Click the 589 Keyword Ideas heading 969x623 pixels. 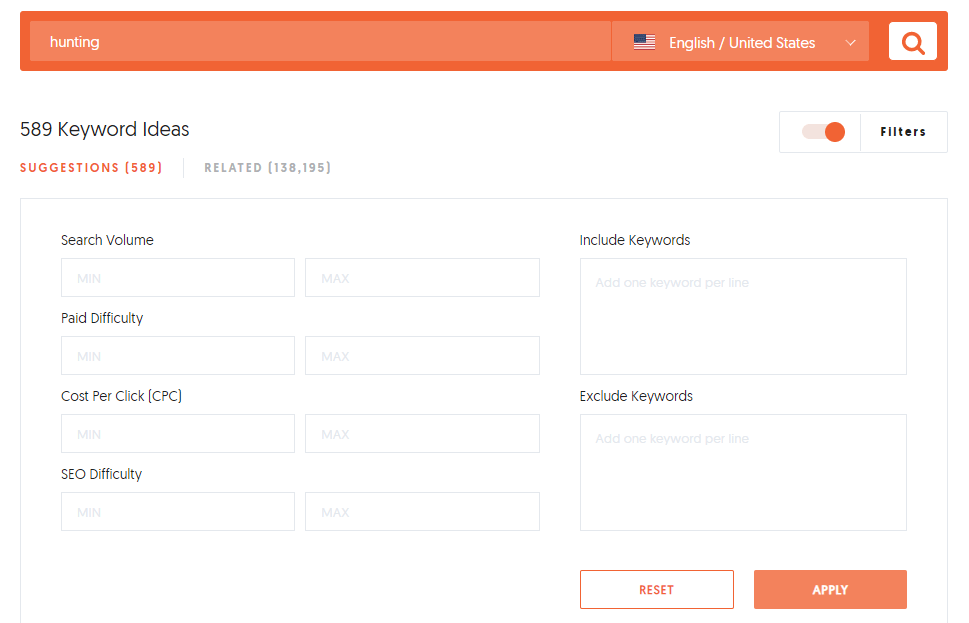tap(104, 129)
